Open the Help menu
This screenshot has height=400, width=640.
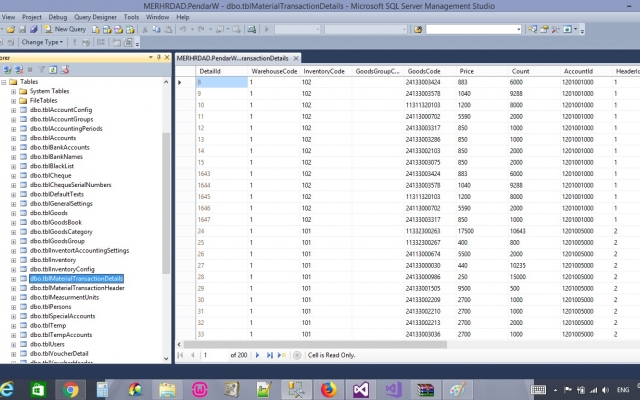[182, 17]
